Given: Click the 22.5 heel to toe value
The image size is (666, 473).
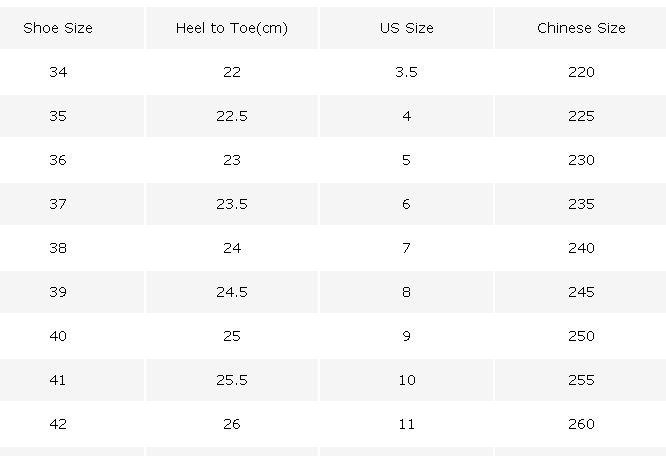Looking at the screenshot, I should pyautogui.click(x=232, y=116).
